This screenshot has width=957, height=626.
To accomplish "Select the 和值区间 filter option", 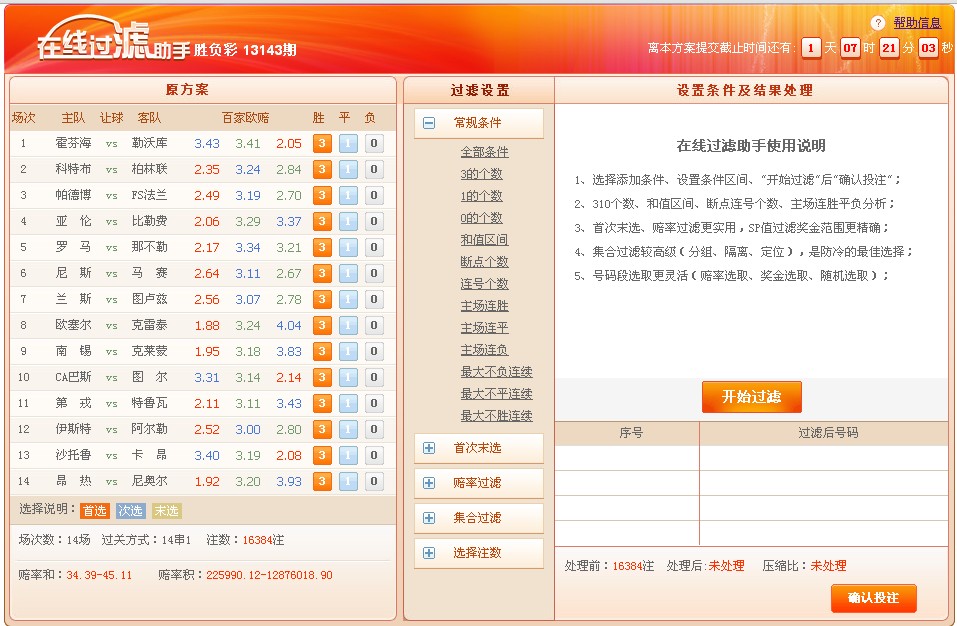I will 484,240.
